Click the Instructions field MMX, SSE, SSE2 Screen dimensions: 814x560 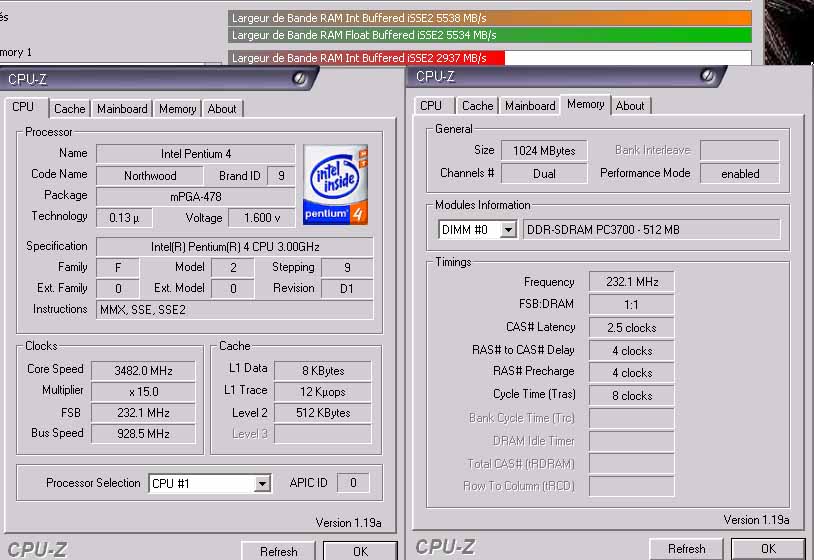pos(235,310)
